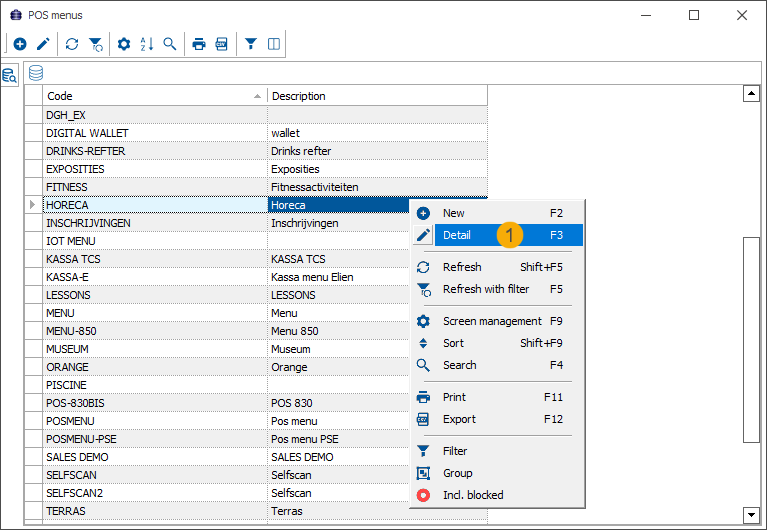Open the database search side panel icon
Screen dimensions: 767x530
[x=10, y=76]
